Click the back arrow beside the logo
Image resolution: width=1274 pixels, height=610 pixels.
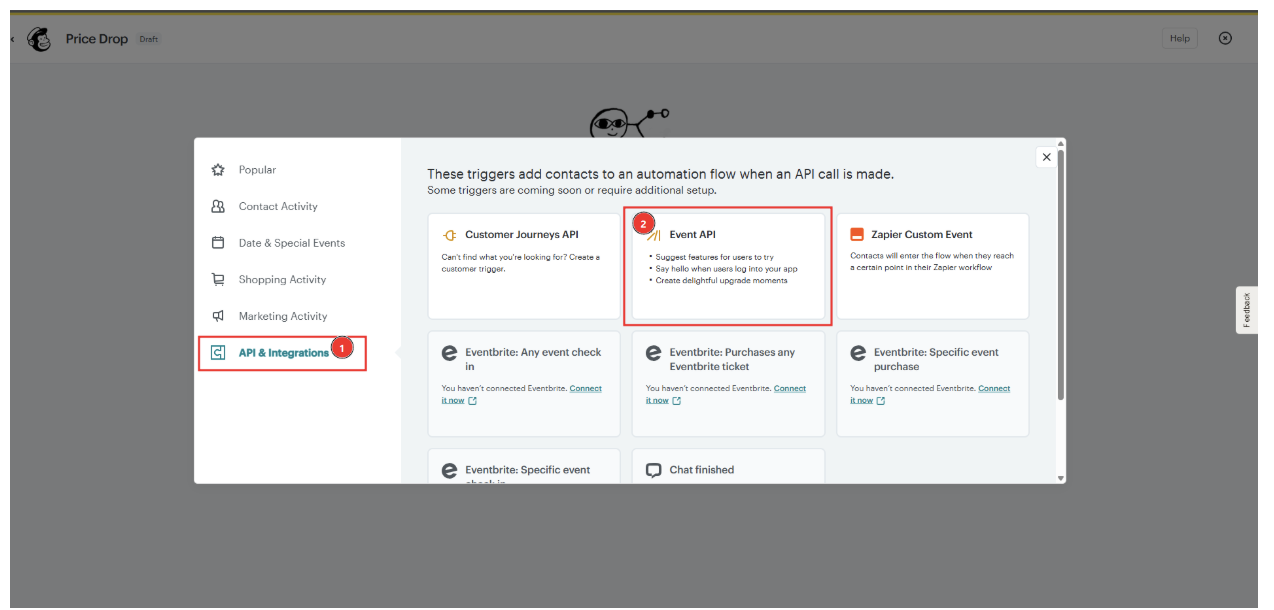(x=12, y=39)
